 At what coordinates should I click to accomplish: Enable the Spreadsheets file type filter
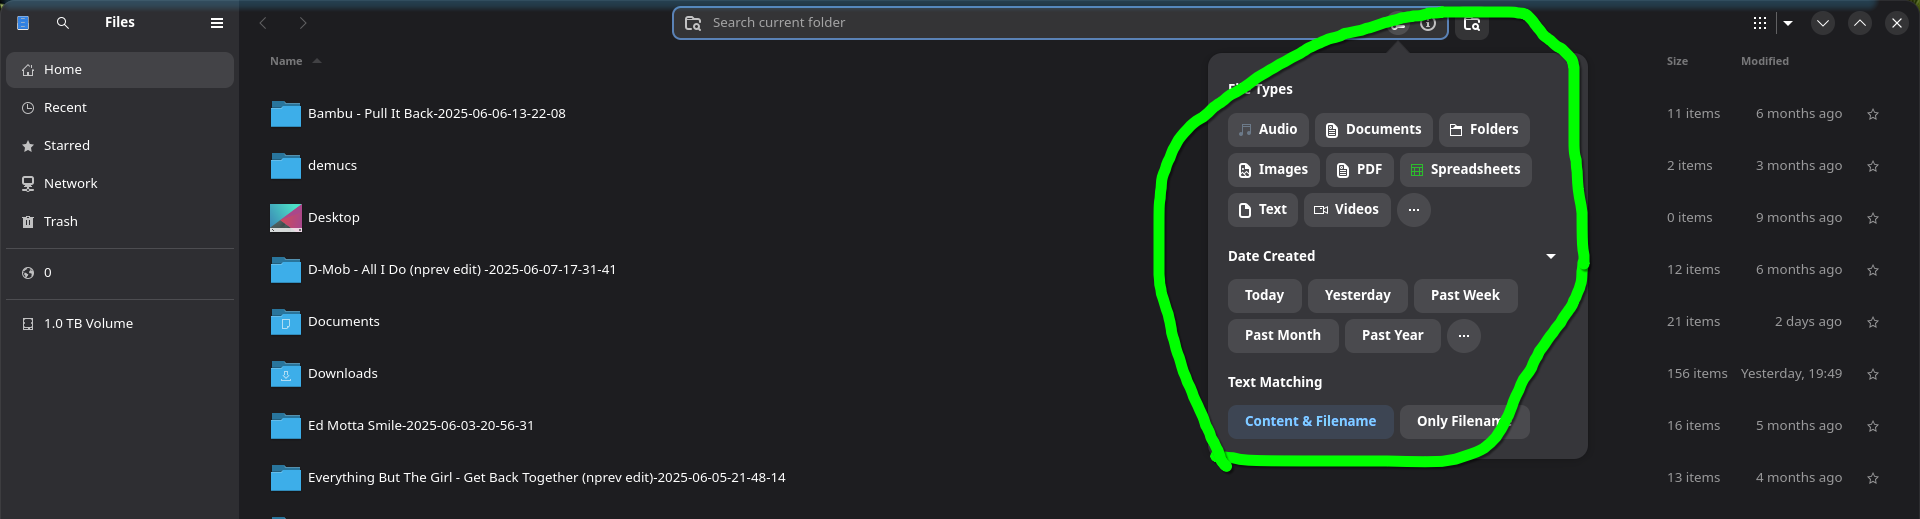click(1464, 170)
